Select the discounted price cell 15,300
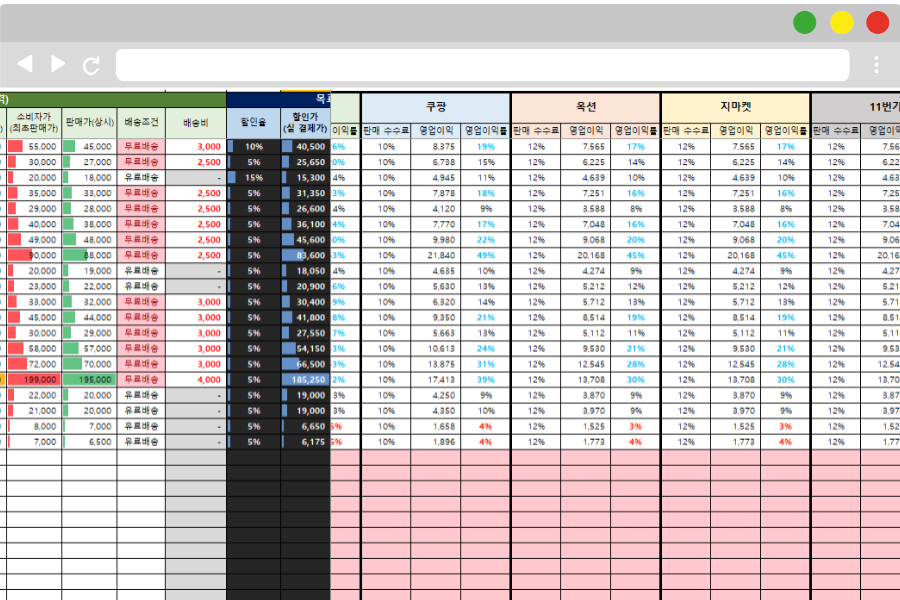900x600 pixels. tap(305, 177)
